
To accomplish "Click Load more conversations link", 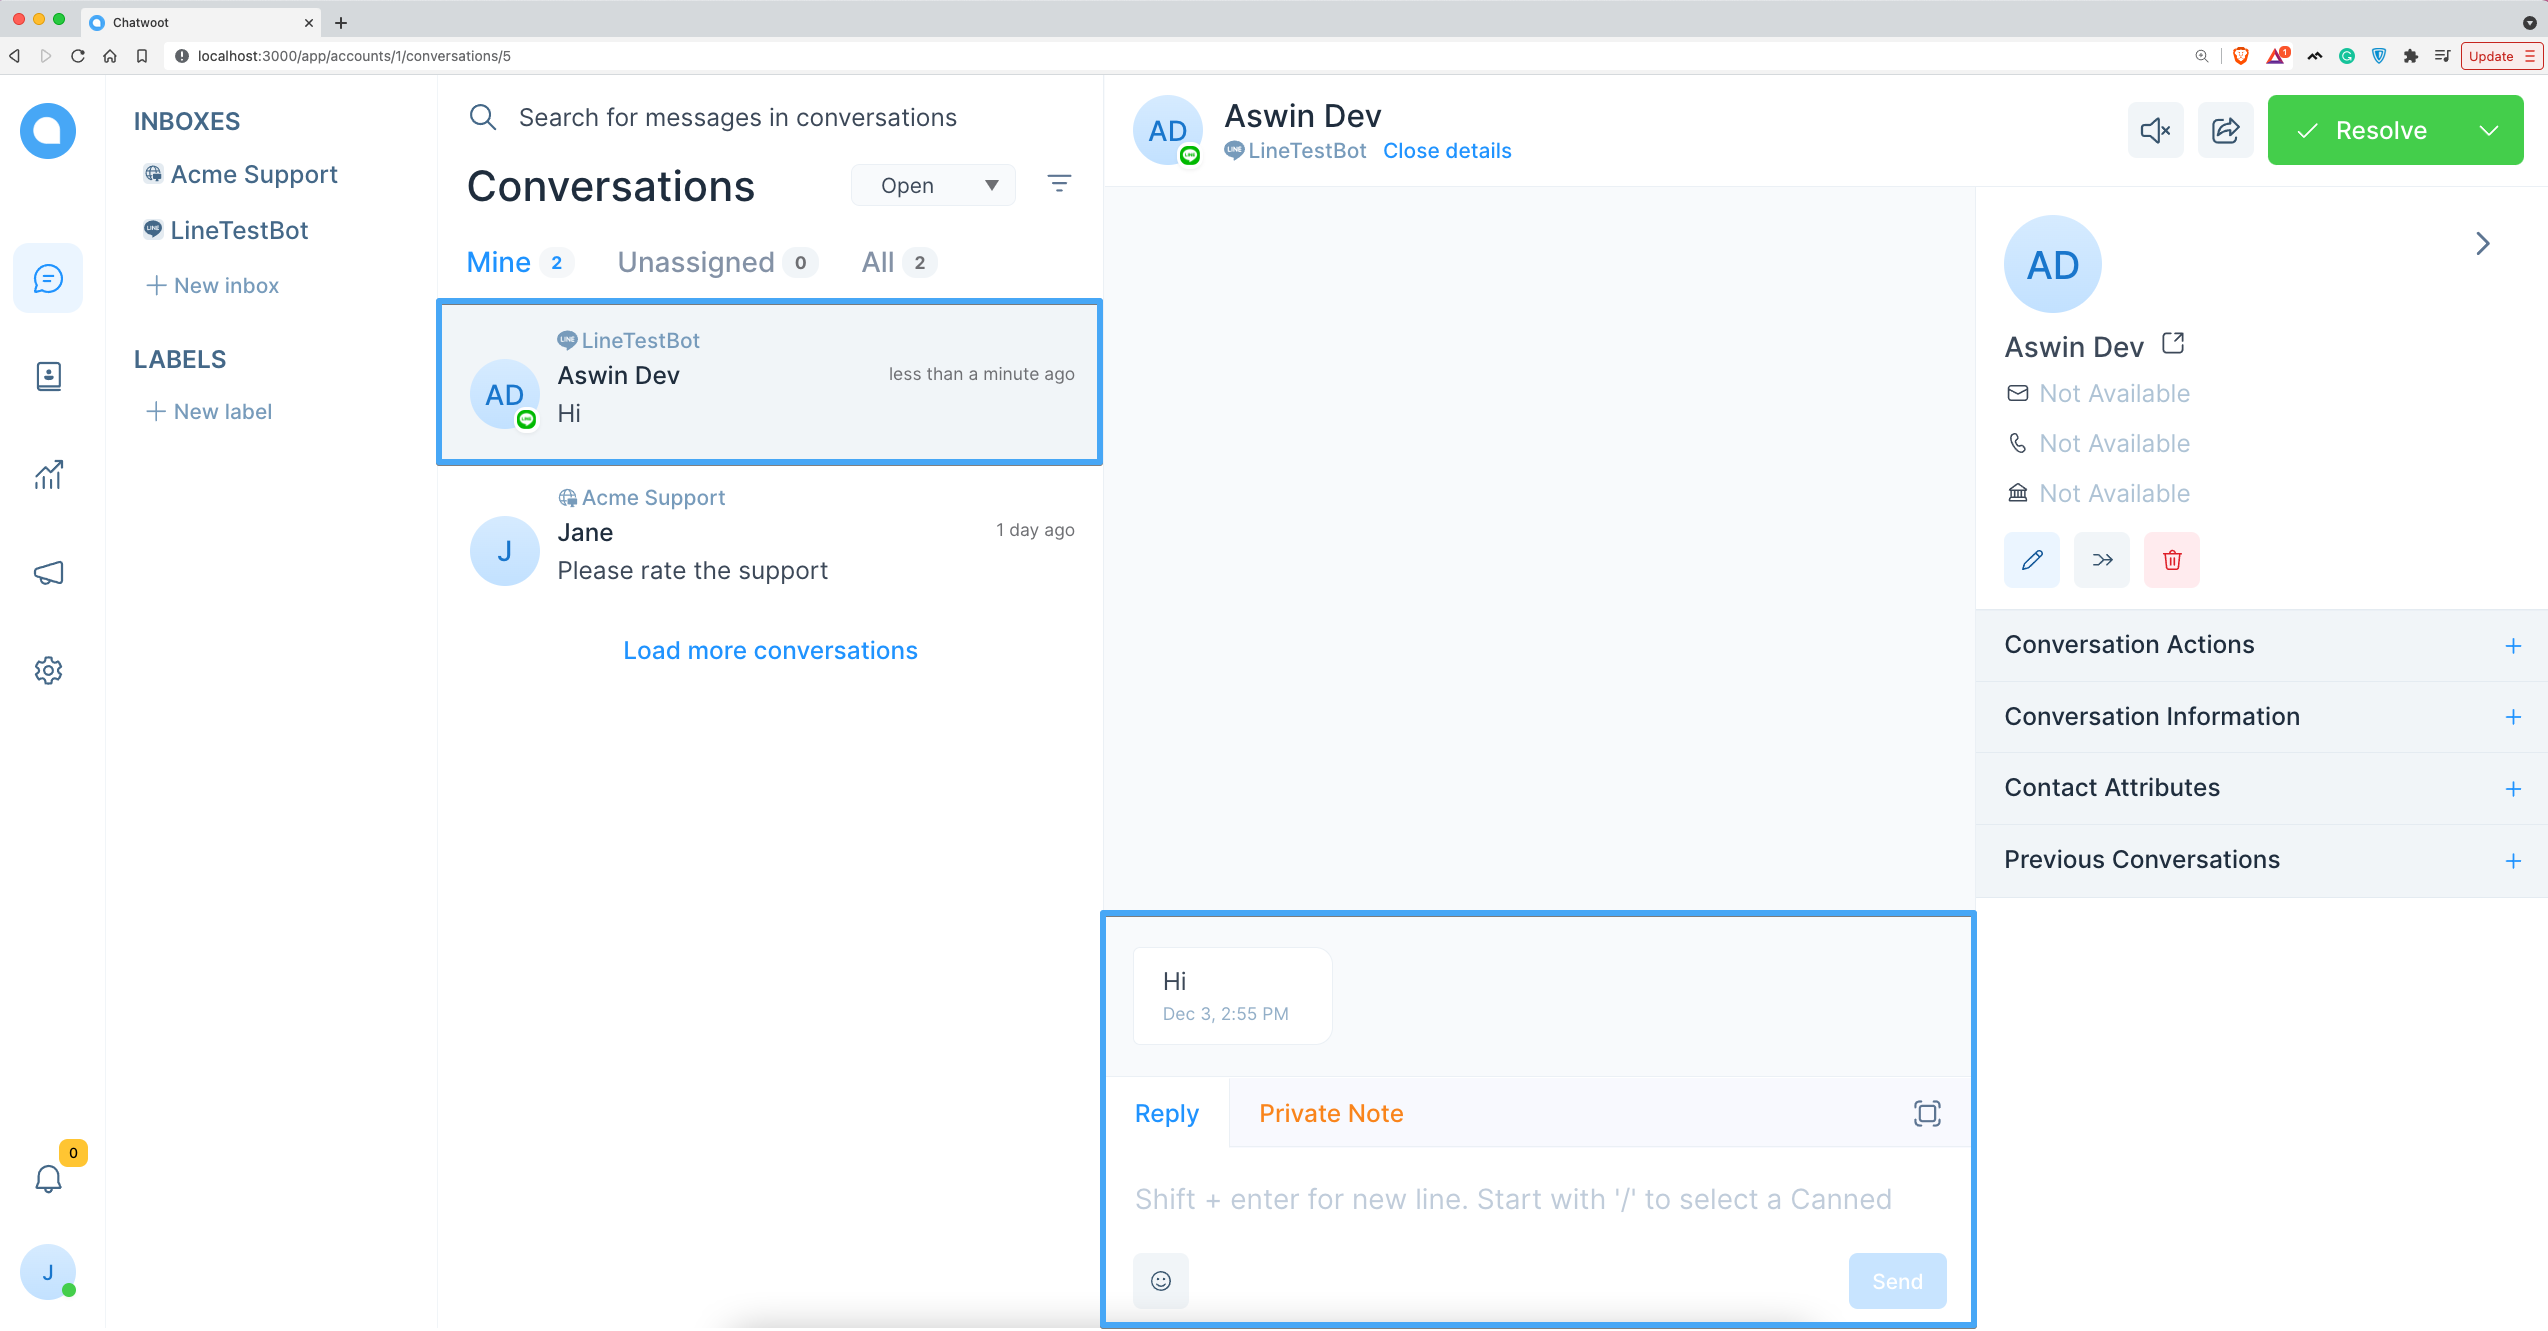I will [770, 650].
